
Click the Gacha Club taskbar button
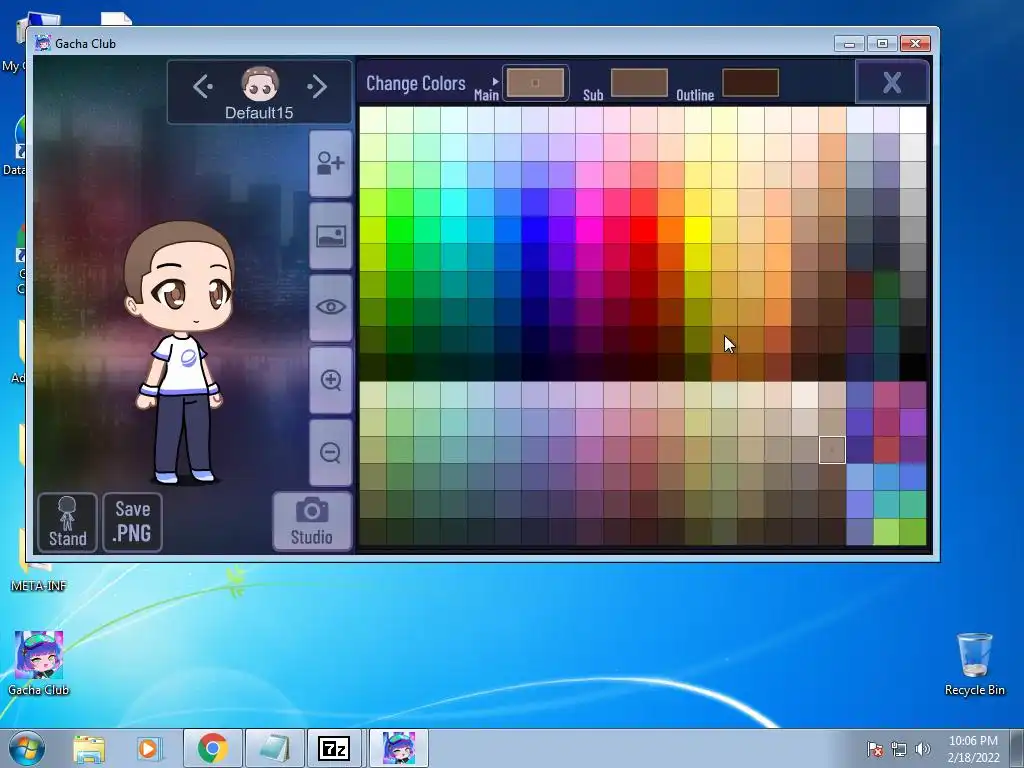[398, 748]
